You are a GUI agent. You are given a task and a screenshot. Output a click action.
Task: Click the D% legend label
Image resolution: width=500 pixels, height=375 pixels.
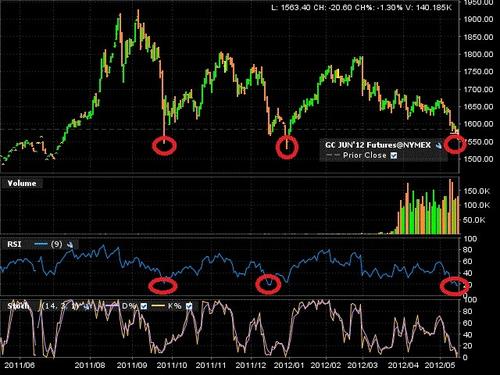[x=129, y=306]
